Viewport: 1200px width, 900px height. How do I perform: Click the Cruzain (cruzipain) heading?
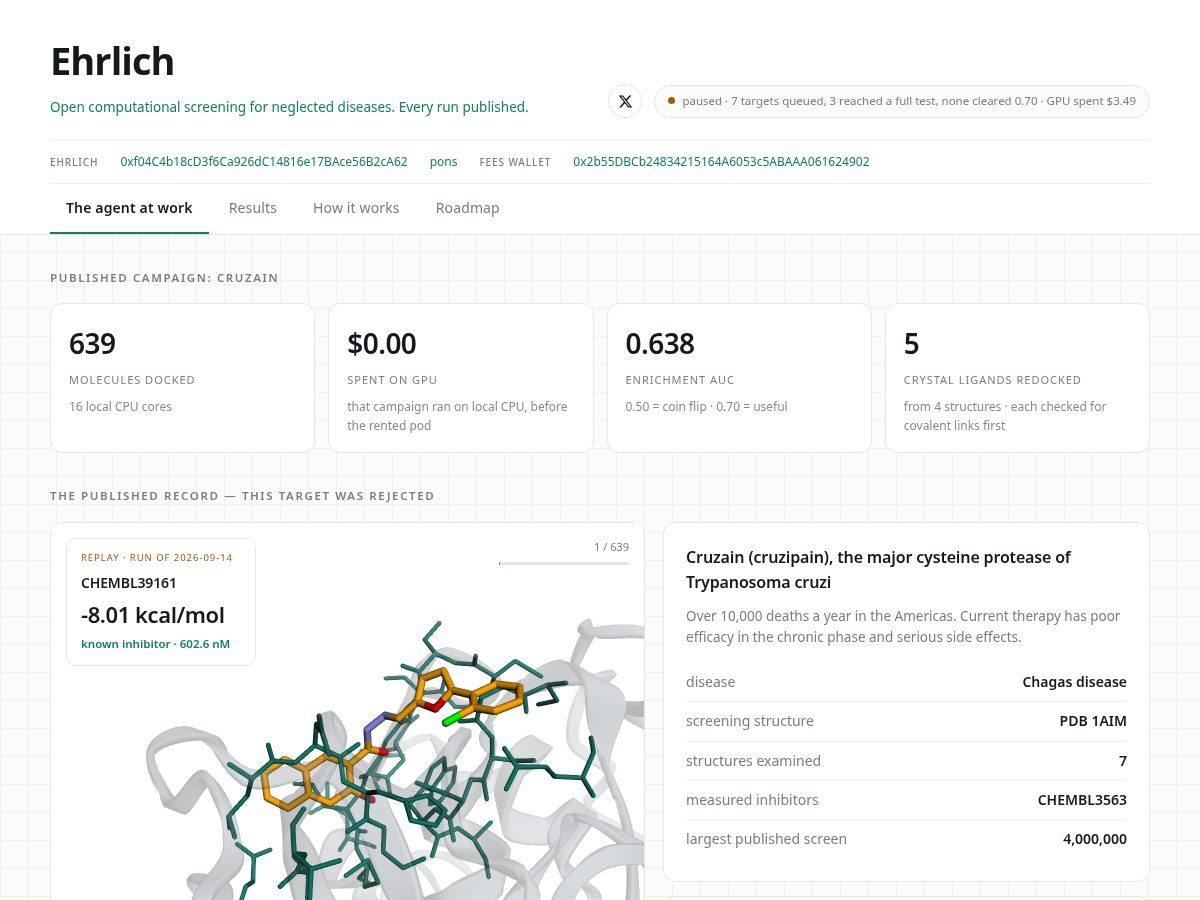tap(878, 569)
